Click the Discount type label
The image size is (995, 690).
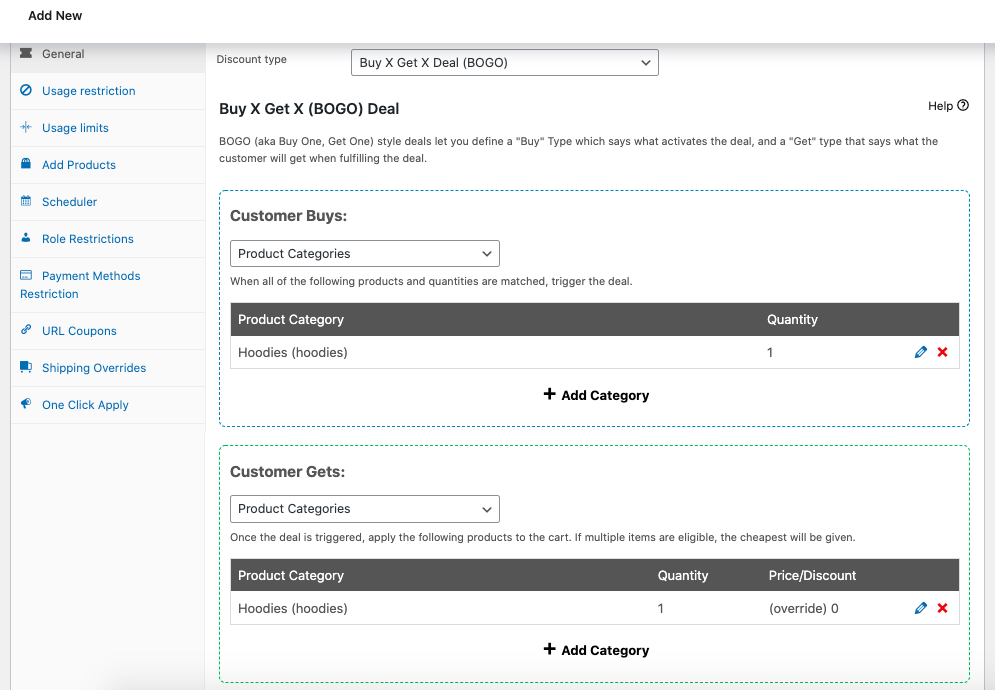click(251, 59)
